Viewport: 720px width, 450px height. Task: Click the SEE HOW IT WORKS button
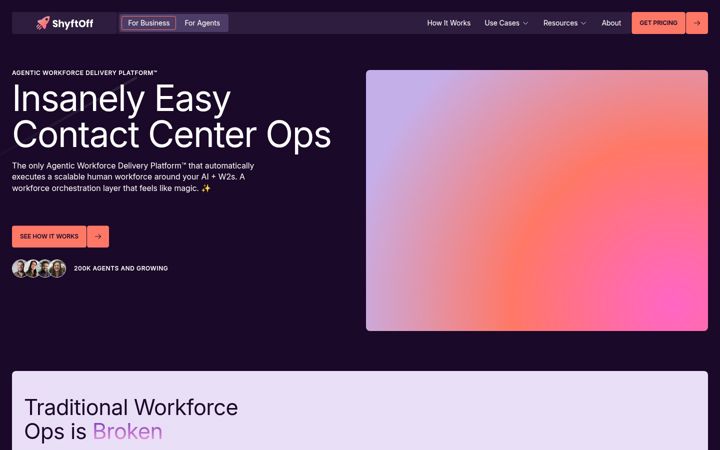click(x=49, y=236)
